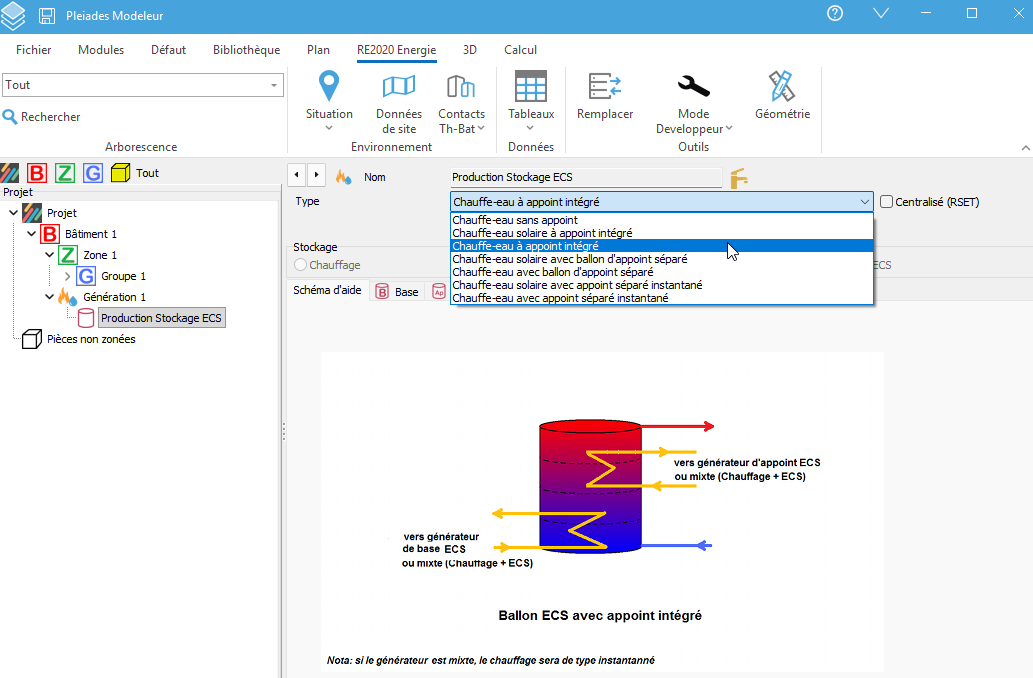The width and height of the screenshot is (1033, 678).
Task: Select Génération 1 in the tree
Action: pos(114,297)
